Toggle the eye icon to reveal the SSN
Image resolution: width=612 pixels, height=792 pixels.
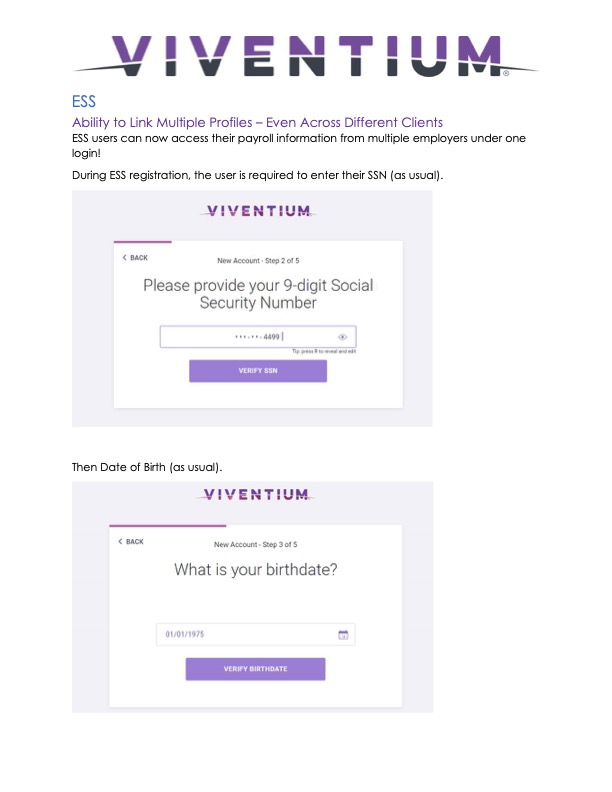(342, 337)
